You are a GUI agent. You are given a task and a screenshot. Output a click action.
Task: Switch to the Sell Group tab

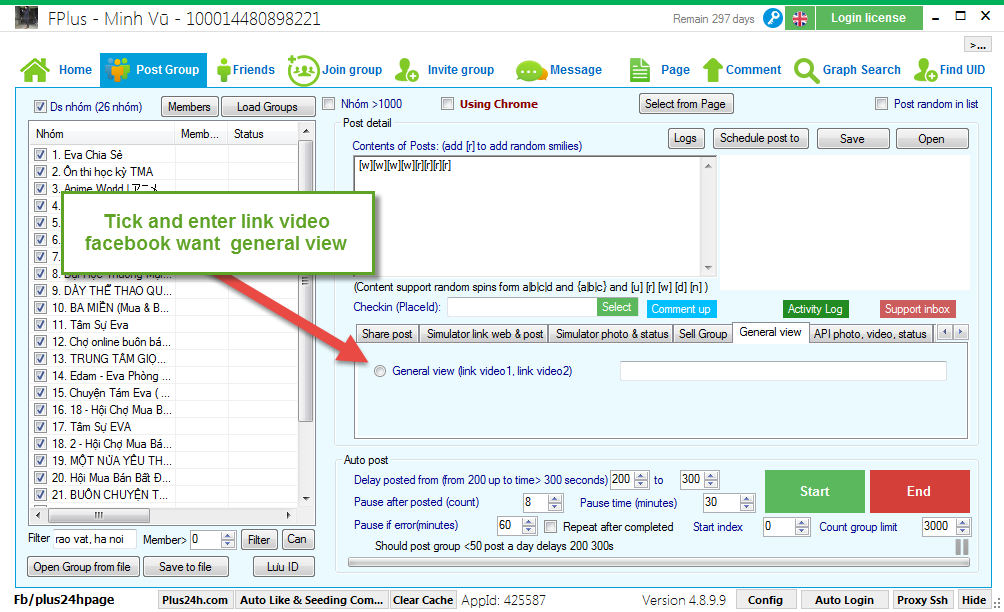703,334
